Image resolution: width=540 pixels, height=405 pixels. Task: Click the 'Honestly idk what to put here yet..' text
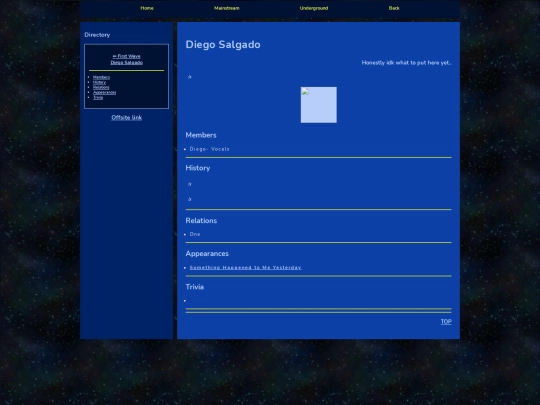click(406, 63)
